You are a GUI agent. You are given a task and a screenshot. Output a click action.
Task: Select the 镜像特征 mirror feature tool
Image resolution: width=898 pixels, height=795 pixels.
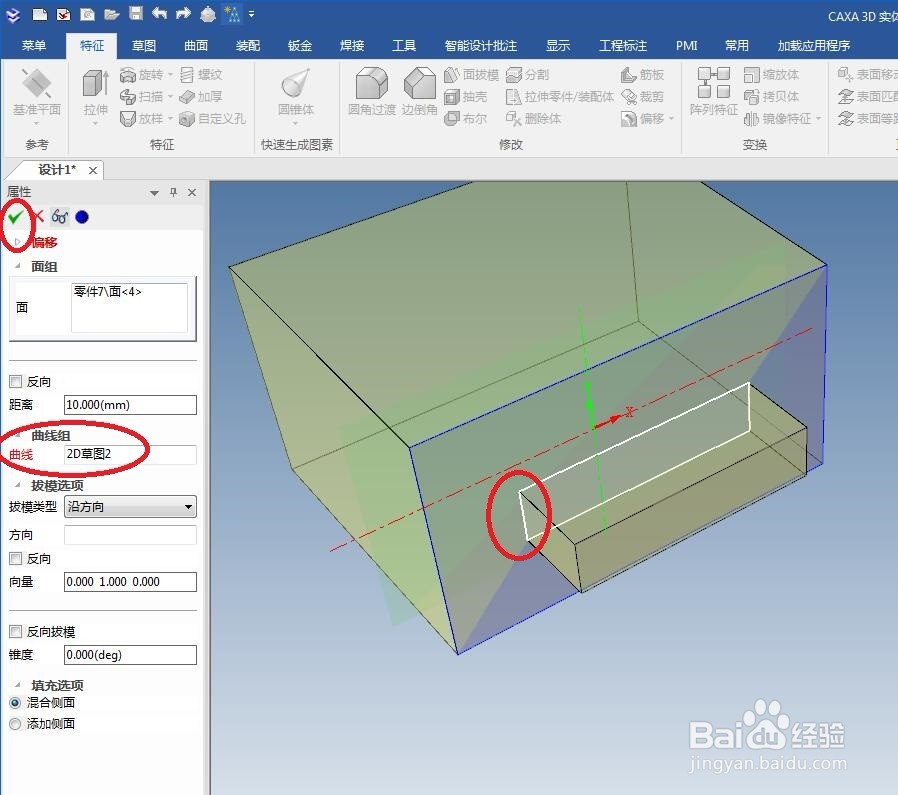click(x=777, y=119)
